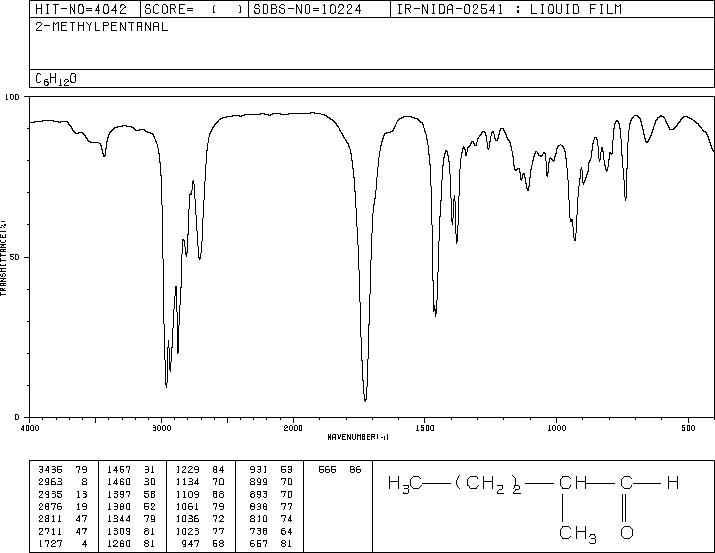715x553 pixels.
Task: Click the H3C group in the structure
Action: click(405, 484)
